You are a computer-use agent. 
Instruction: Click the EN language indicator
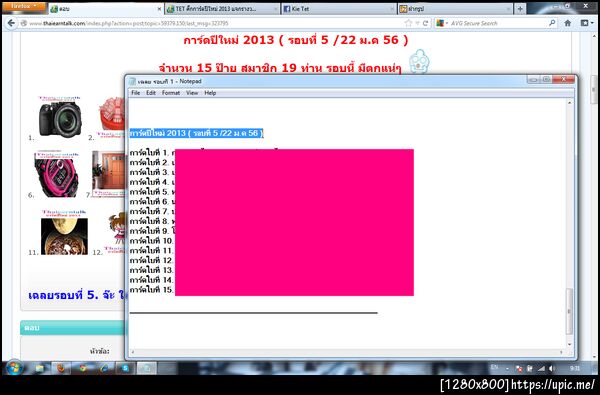point(495,367)
